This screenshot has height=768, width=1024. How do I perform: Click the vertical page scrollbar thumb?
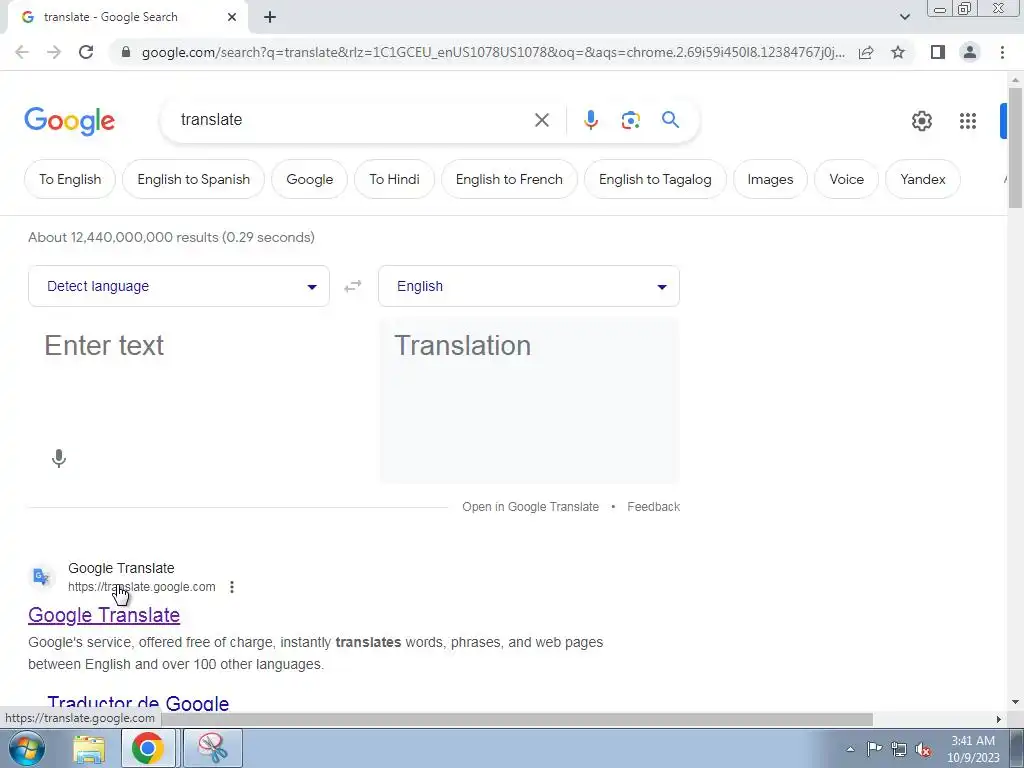click(x=1015, y=147)
